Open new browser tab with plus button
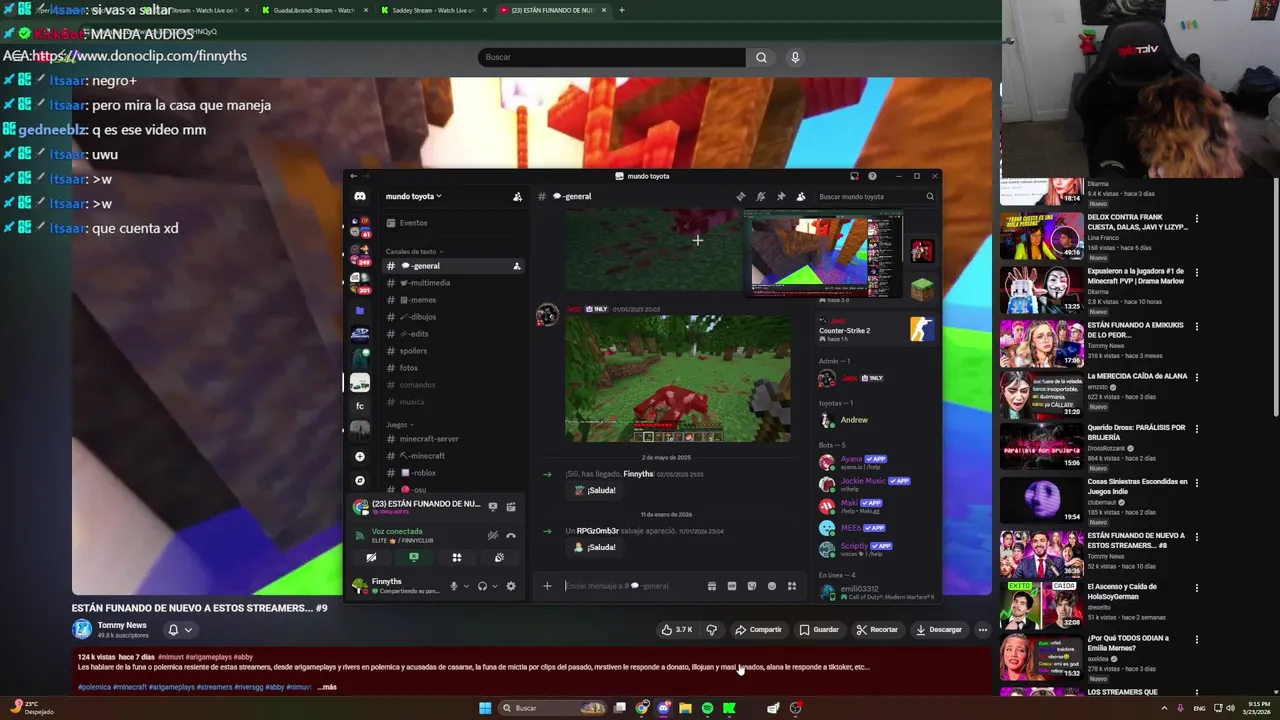Image resolution: width=1280 pixels, height=720 pixels. point(622,10)
